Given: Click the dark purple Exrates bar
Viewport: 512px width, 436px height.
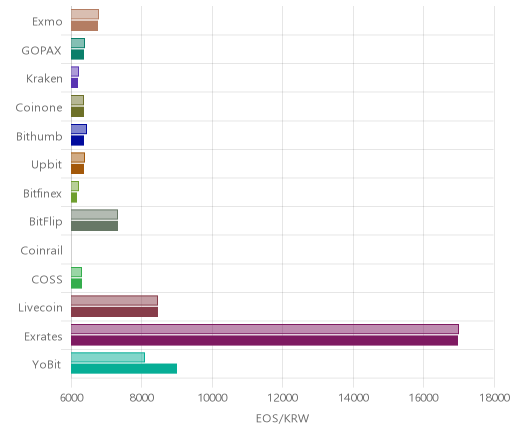Looking at the screenshot, I should click(x=264, y=341).
